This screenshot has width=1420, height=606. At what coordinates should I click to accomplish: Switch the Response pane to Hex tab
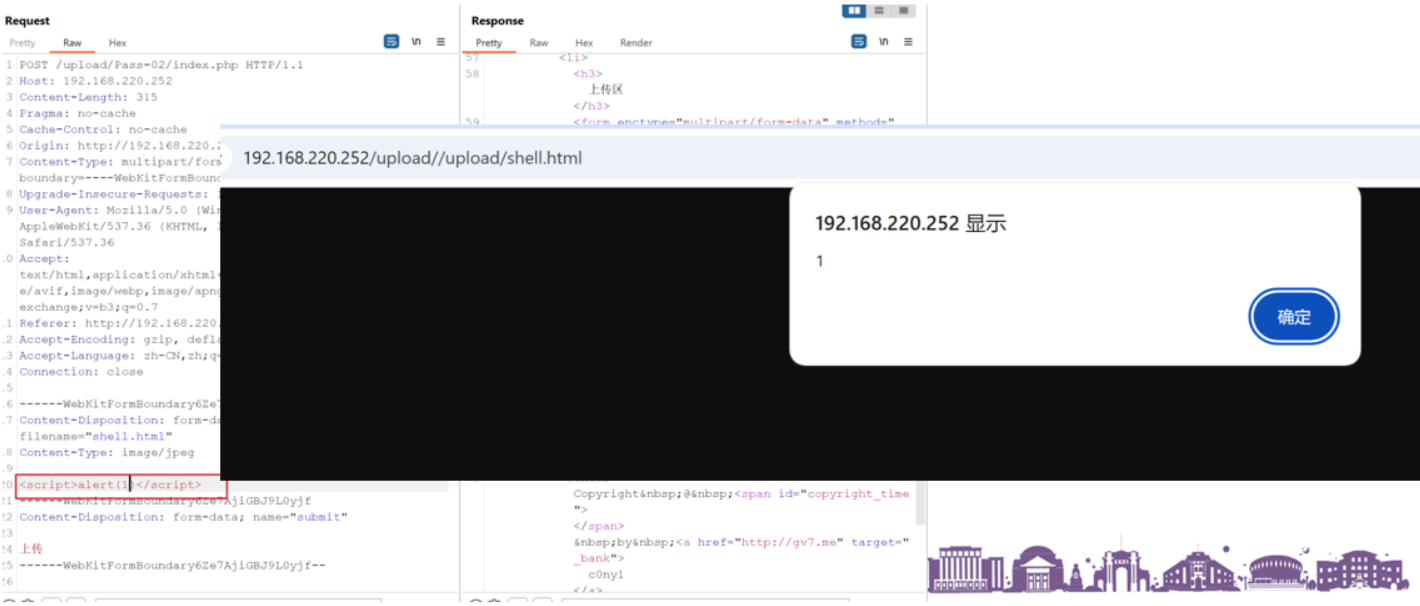click(x=584, y=43)
